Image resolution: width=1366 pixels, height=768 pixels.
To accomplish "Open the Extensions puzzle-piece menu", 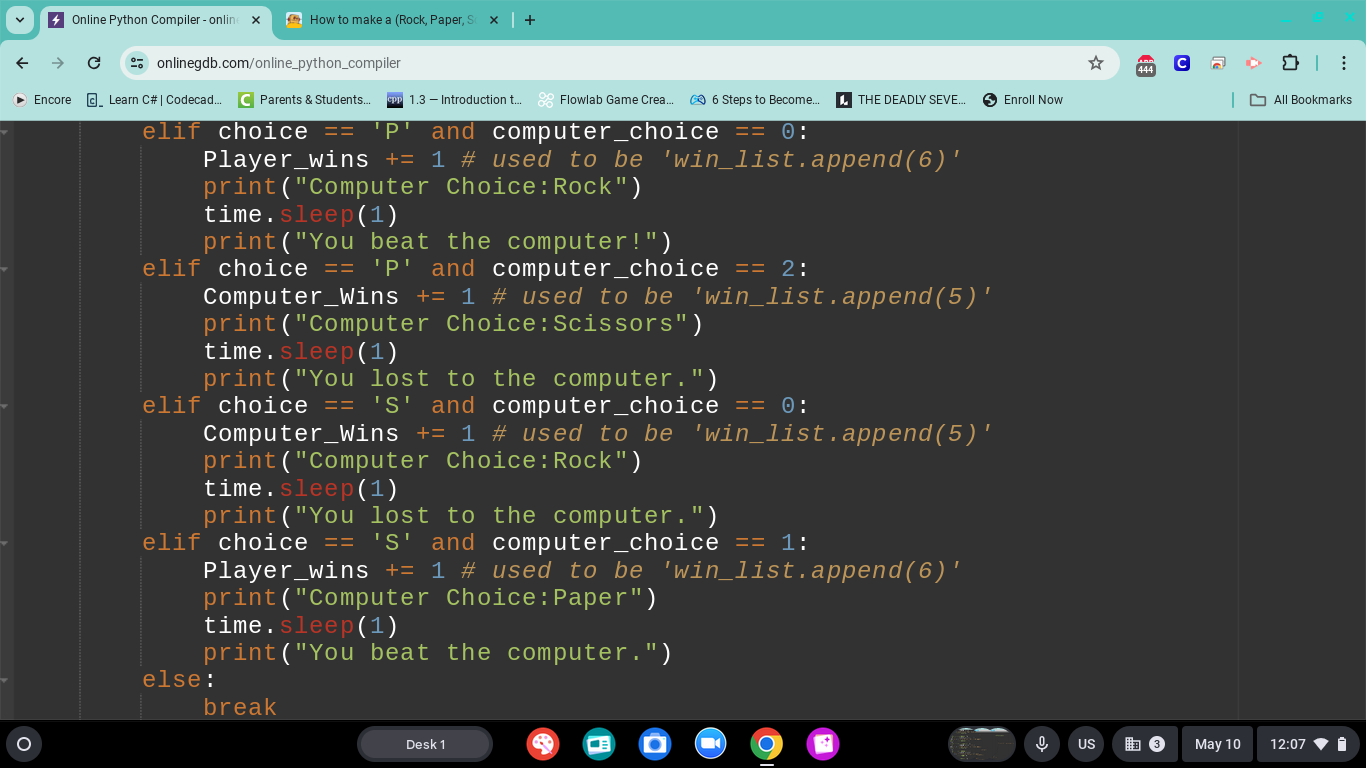I will click(x=1290, y=63).
